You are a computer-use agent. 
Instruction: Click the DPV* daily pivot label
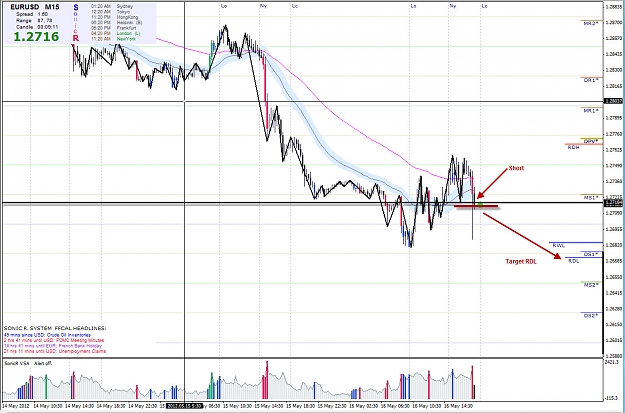[x=591, y=142]
